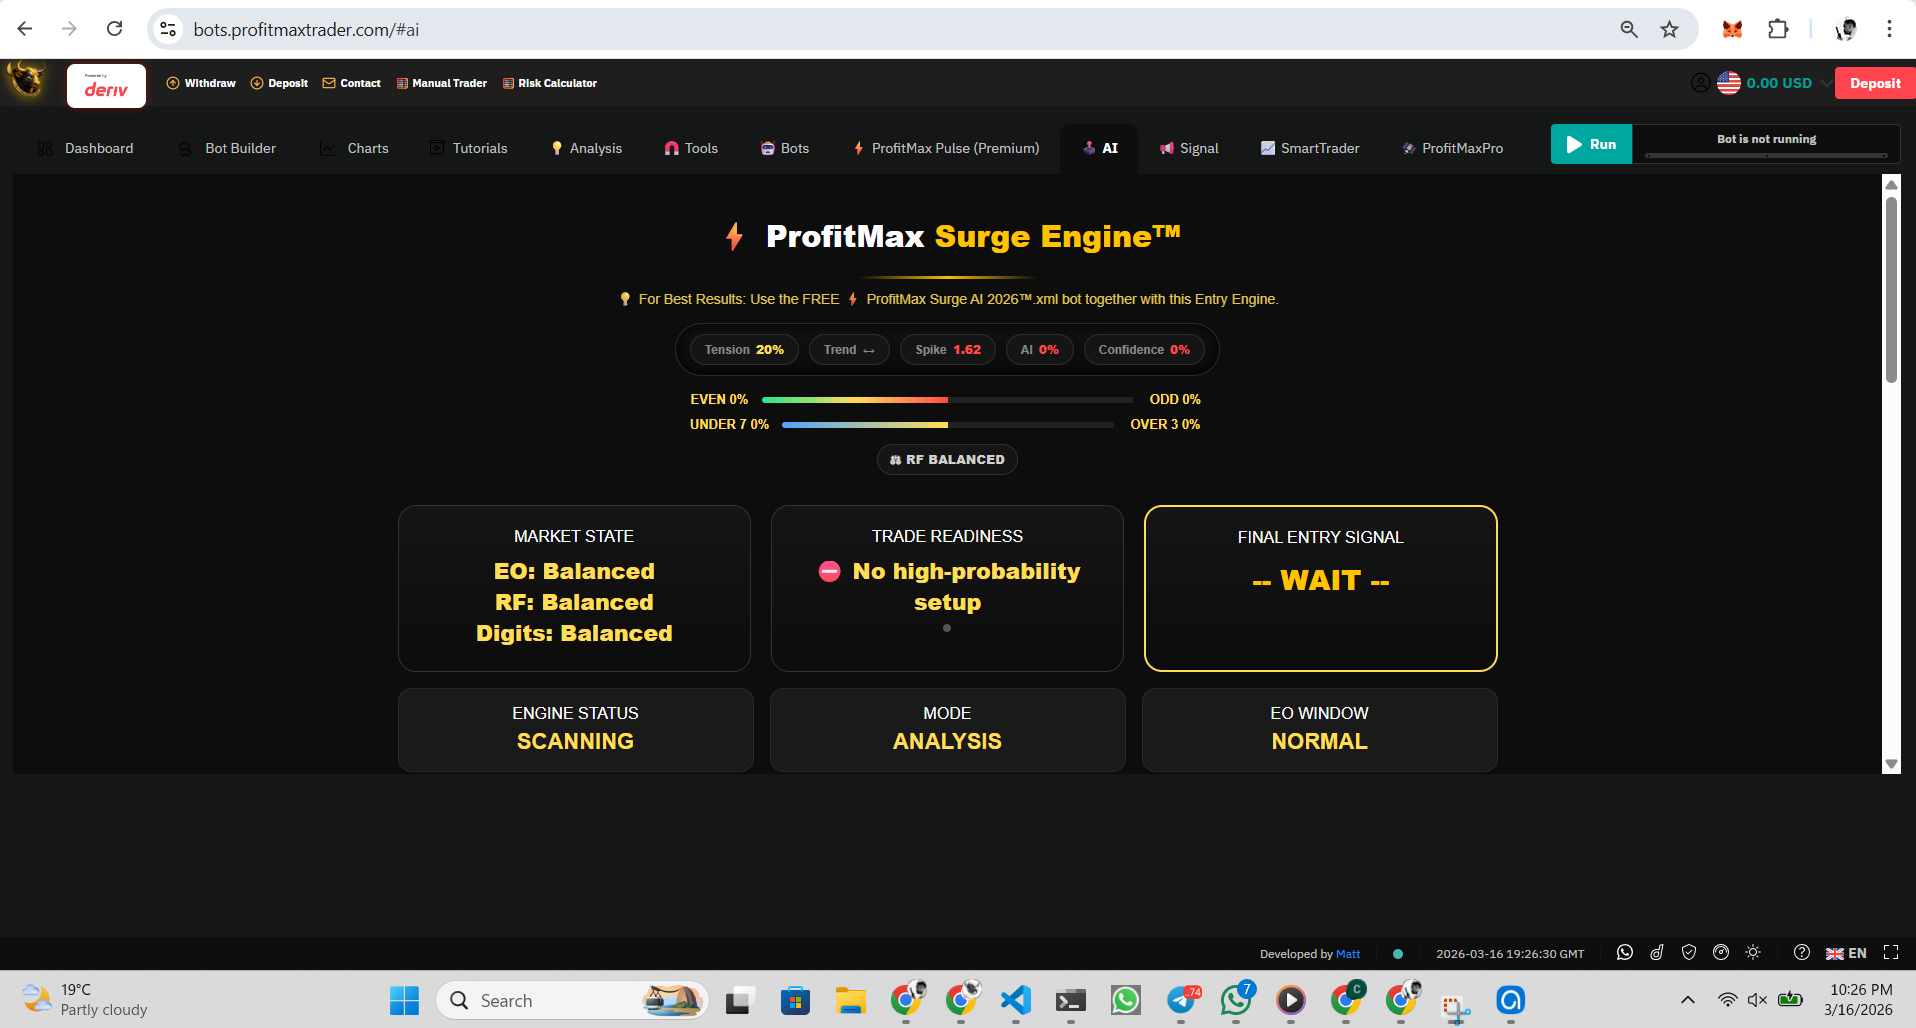The height and width of the screenshot is (1028, 1916).
Task: Open the Manual Trader panel
Action: (441, 83)
